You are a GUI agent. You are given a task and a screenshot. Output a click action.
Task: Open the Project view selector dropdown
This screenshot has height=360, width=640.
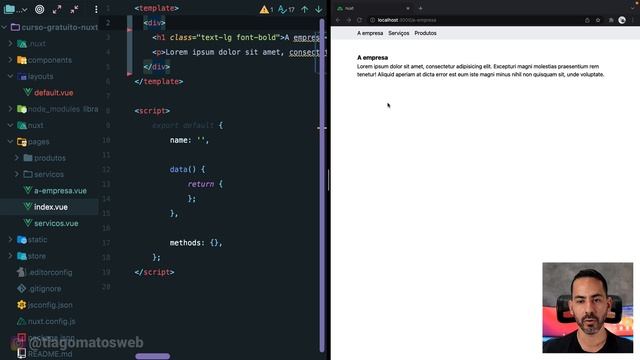(x=15, y=9)
